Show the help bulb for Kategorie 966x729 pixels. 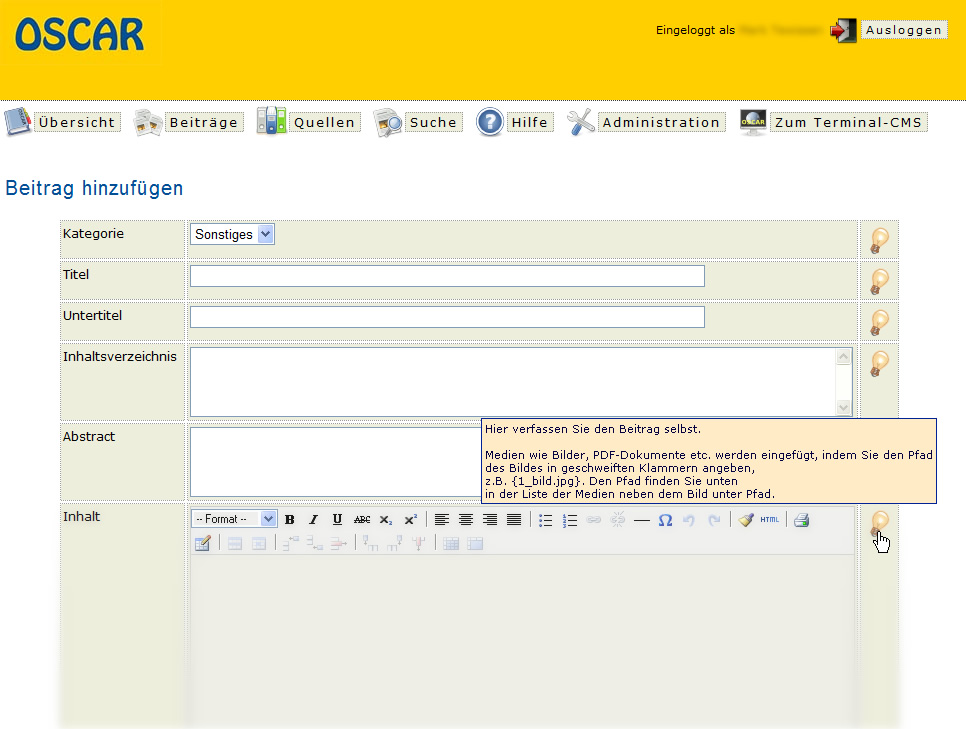pyautogui.click(x=879, y=240)
